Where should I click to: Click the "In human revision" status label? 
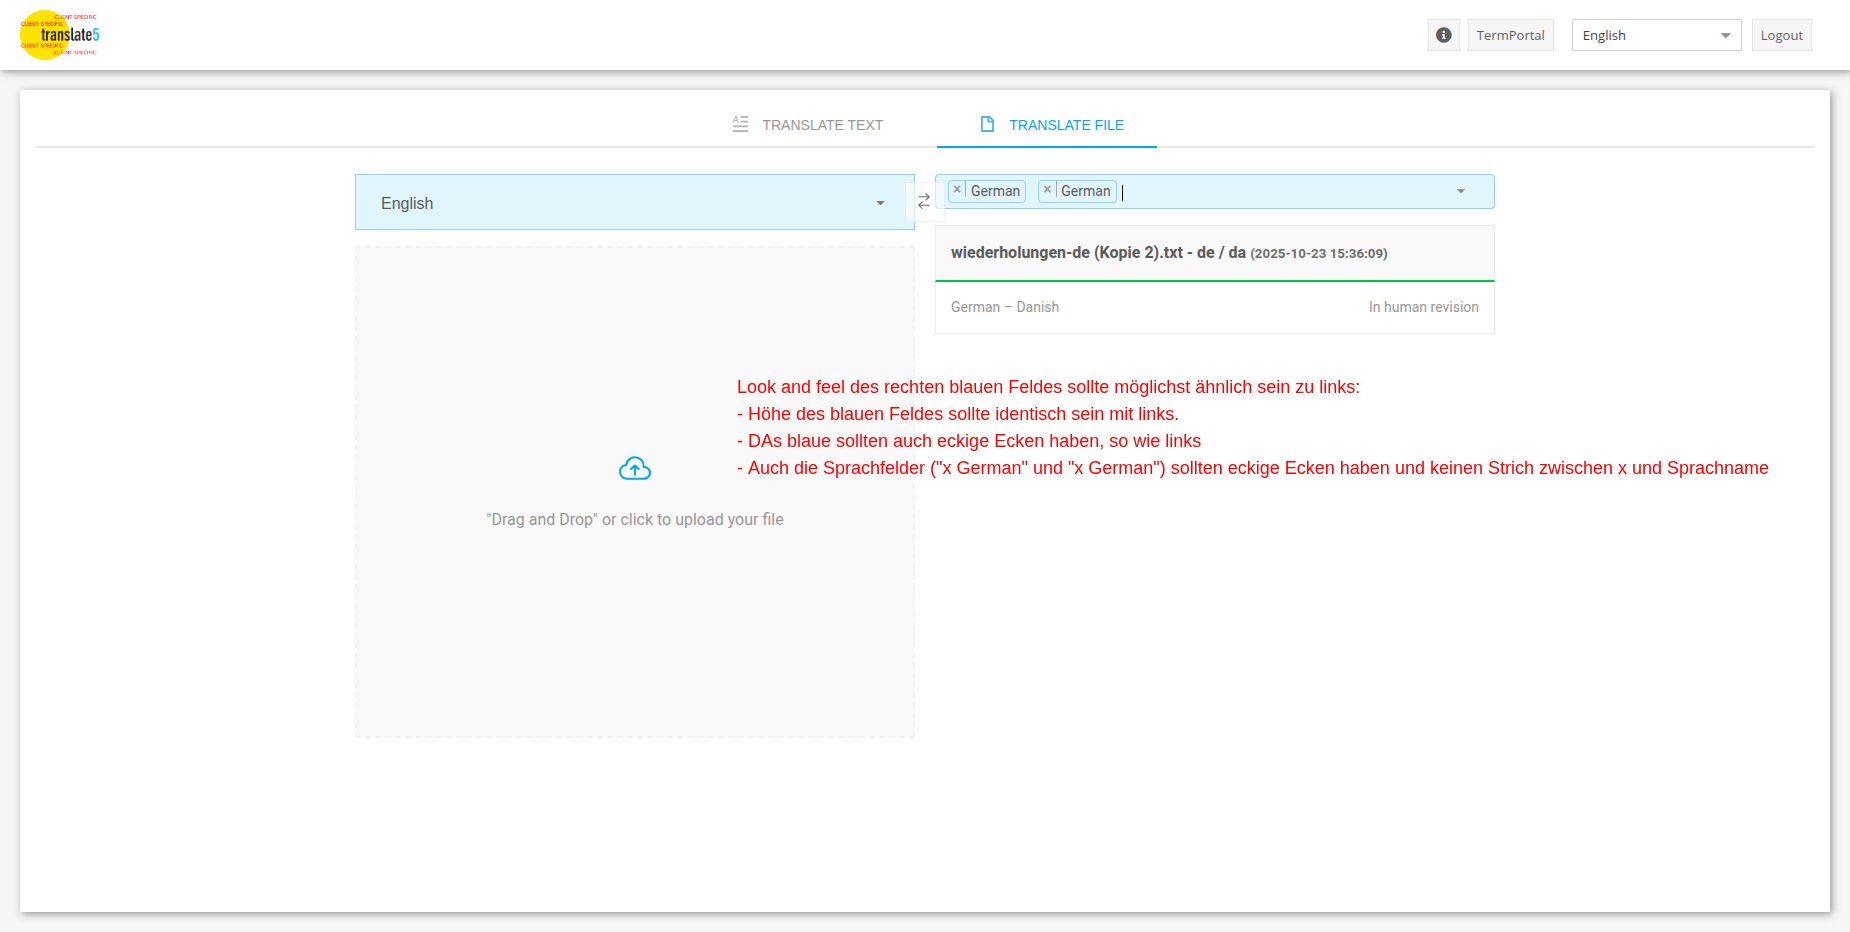click(1423, 307)
